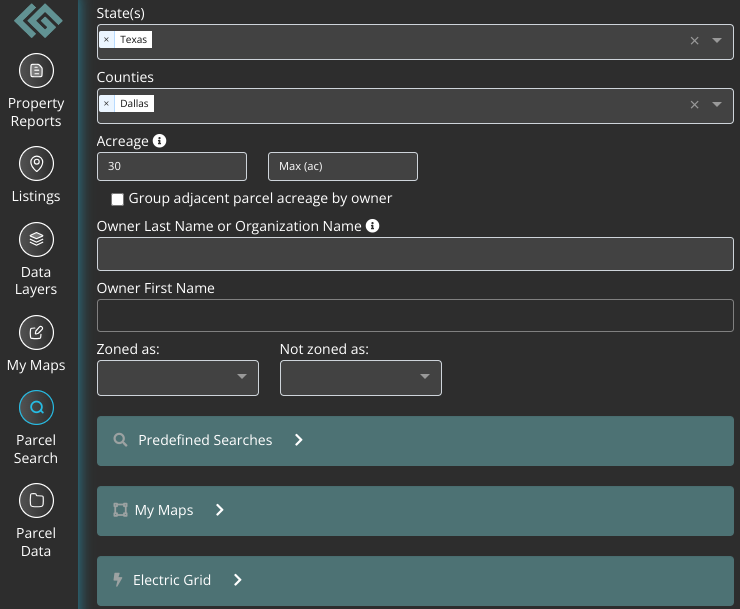Open the My Maps edit icon in sidebar
This screenshot has height=609, width=740.
(x=36, y=333)
